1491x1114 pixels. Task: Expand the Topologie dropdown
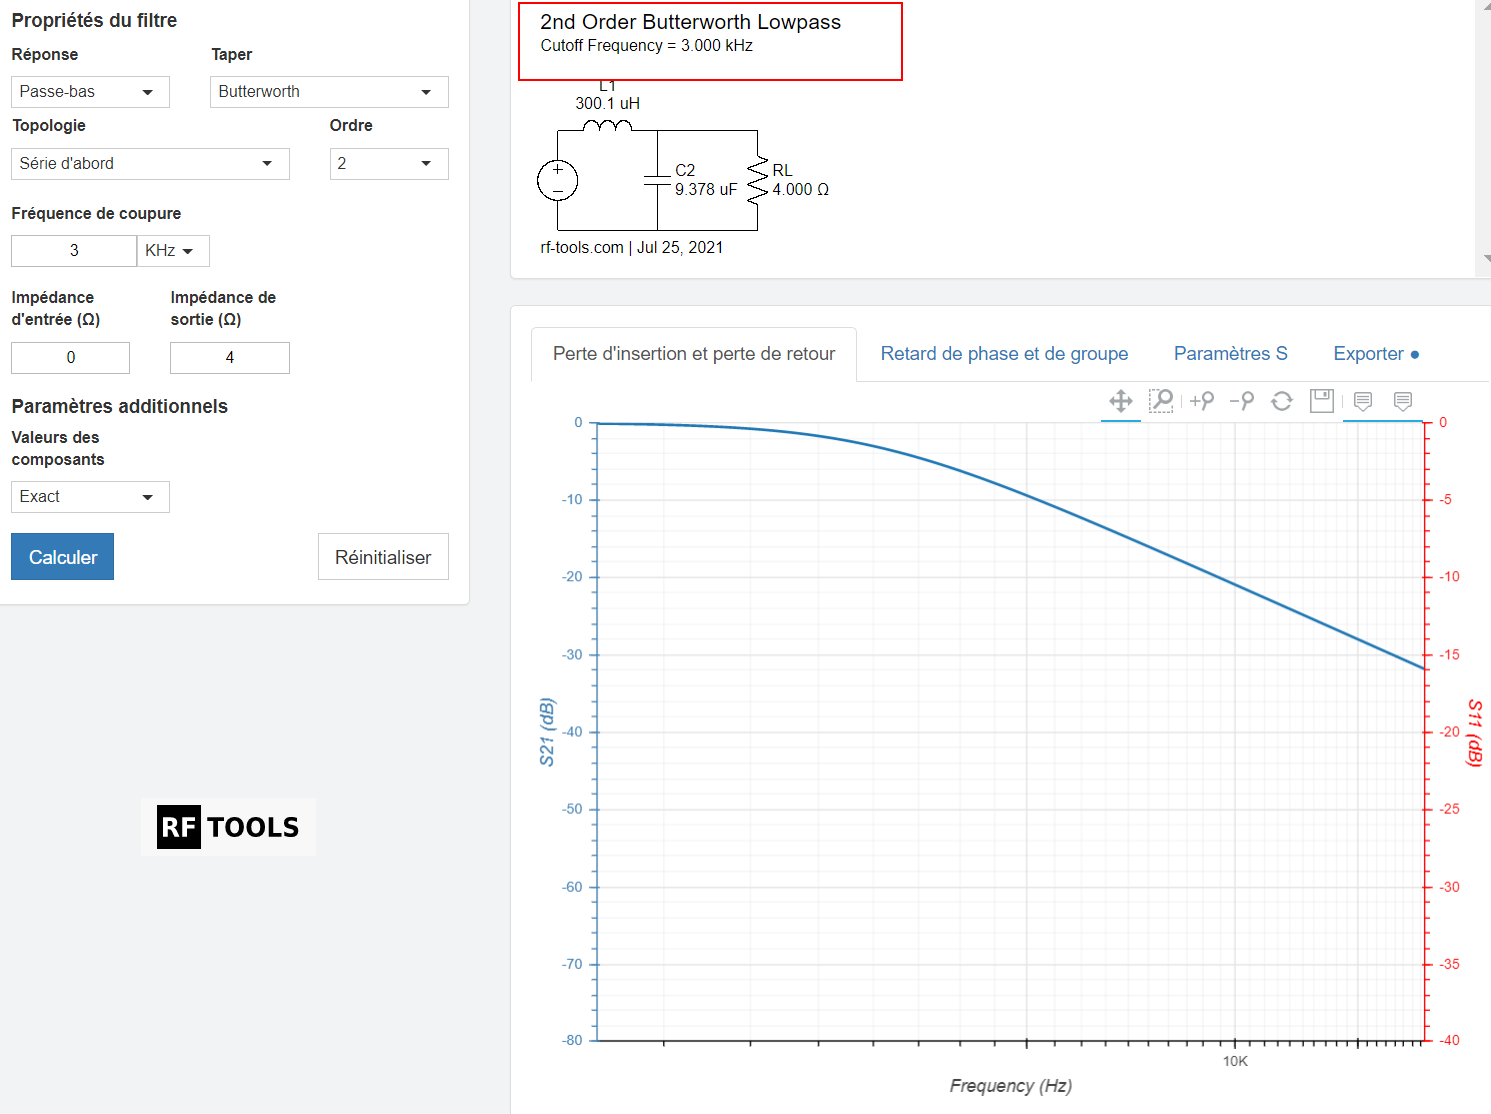pyautogui.click(x=150, y=164)
